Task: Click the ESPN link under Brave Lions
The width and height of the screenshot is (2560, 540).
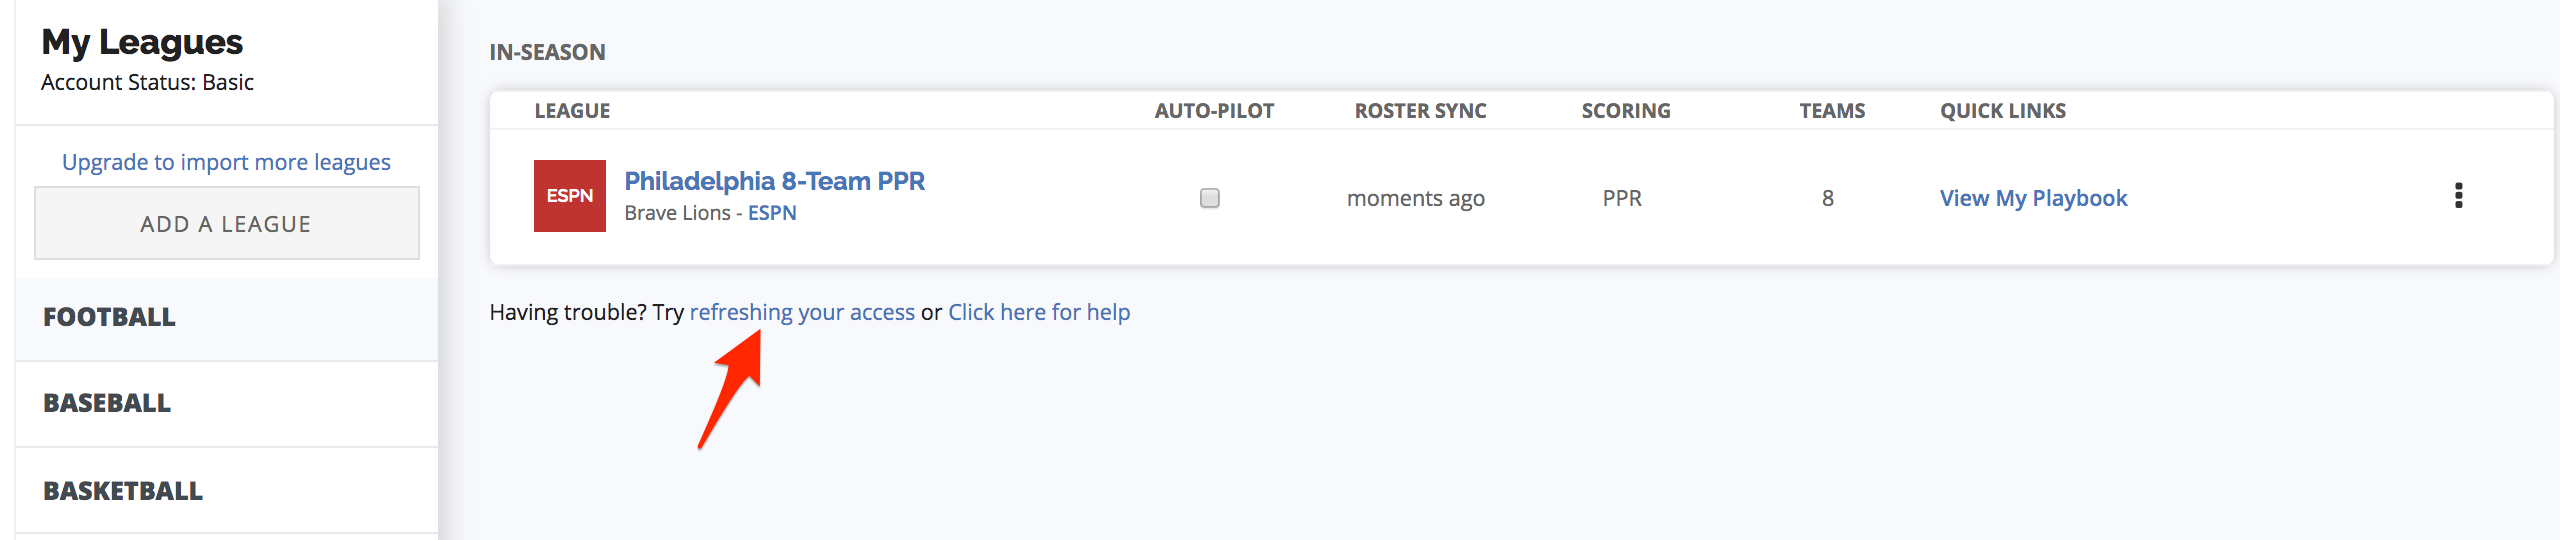Action: point(772,213)
